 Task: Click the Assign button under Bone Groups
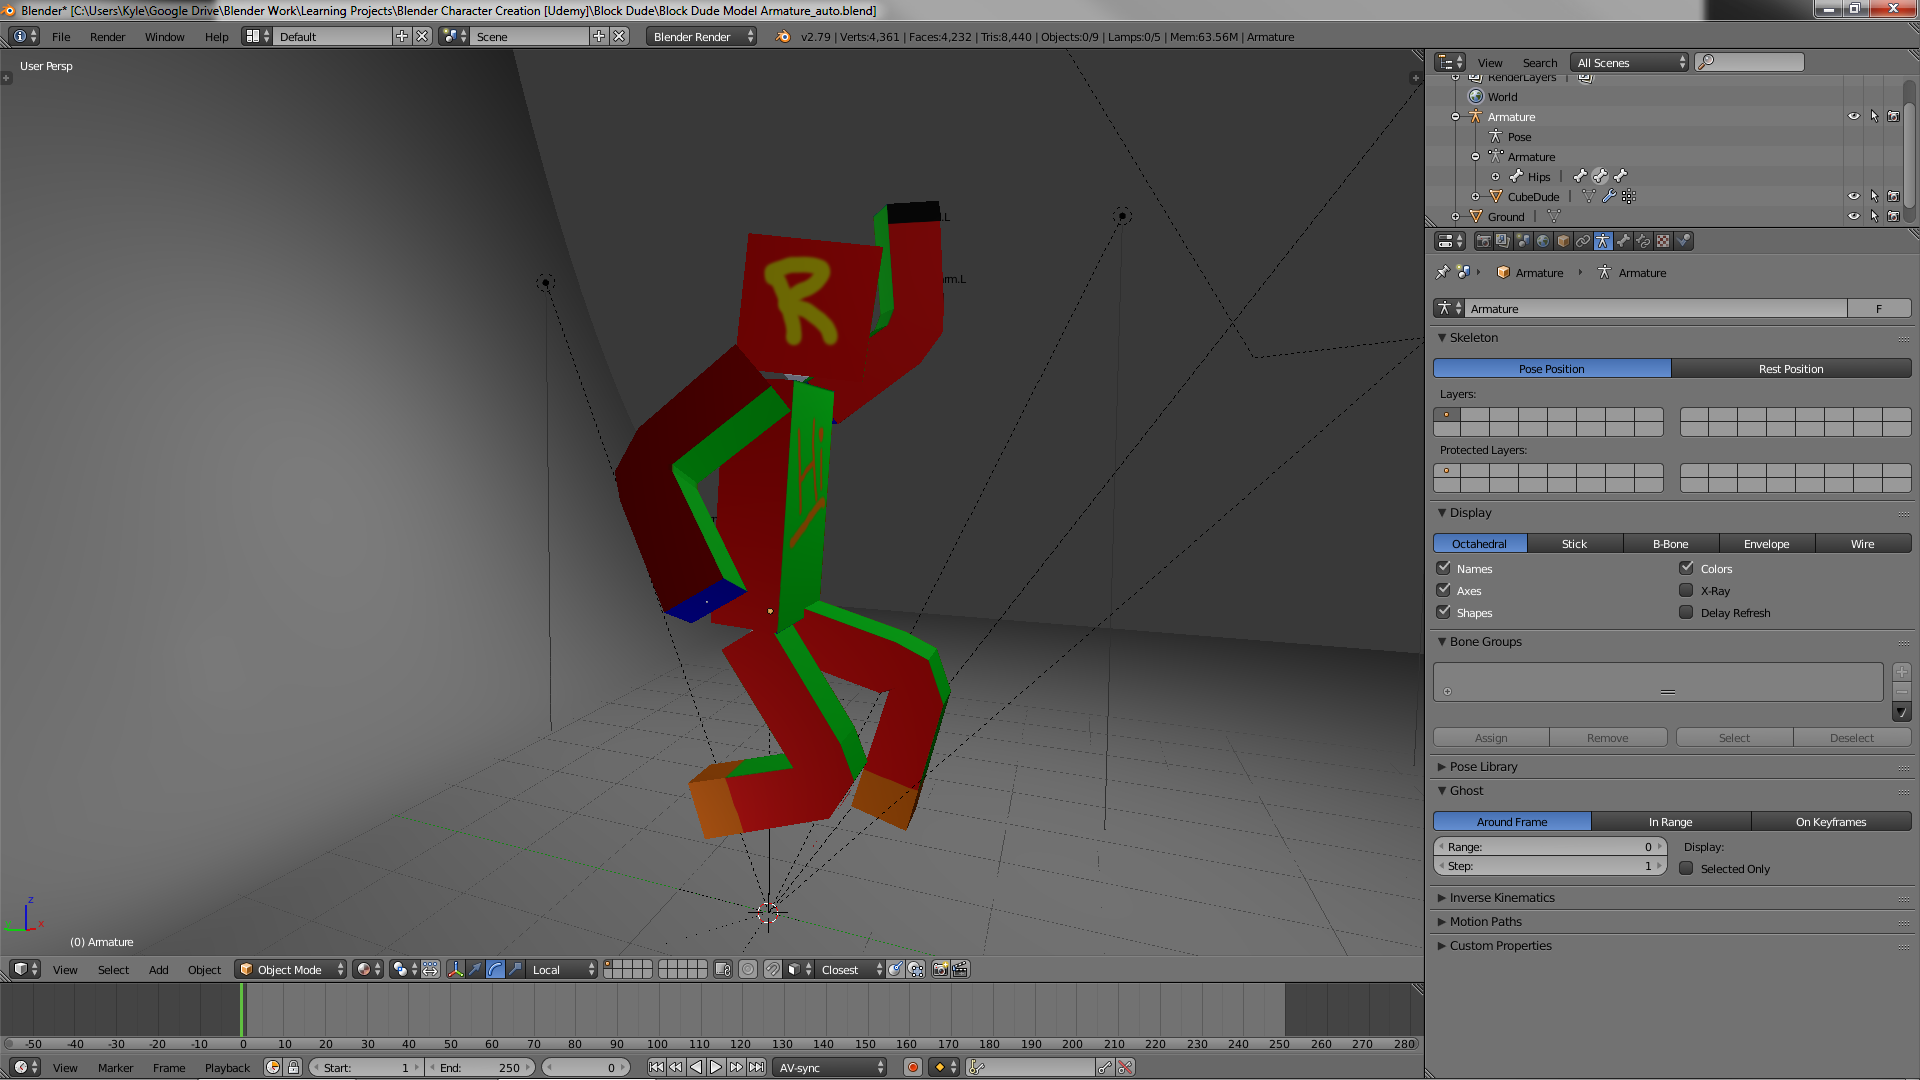click(x=1490, y=737)
